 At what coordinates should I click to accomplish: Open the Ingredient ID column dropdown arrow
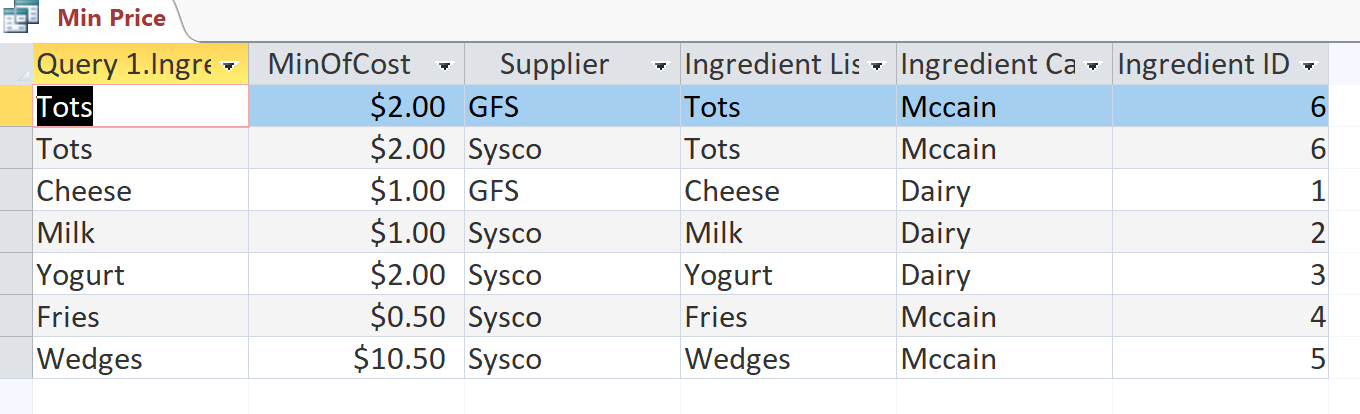tap(1309, 66)
